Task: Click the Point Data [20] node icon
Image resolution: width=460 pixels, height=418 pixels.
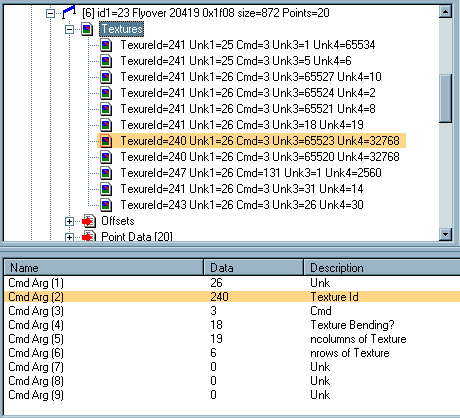Action: [89, 236]
